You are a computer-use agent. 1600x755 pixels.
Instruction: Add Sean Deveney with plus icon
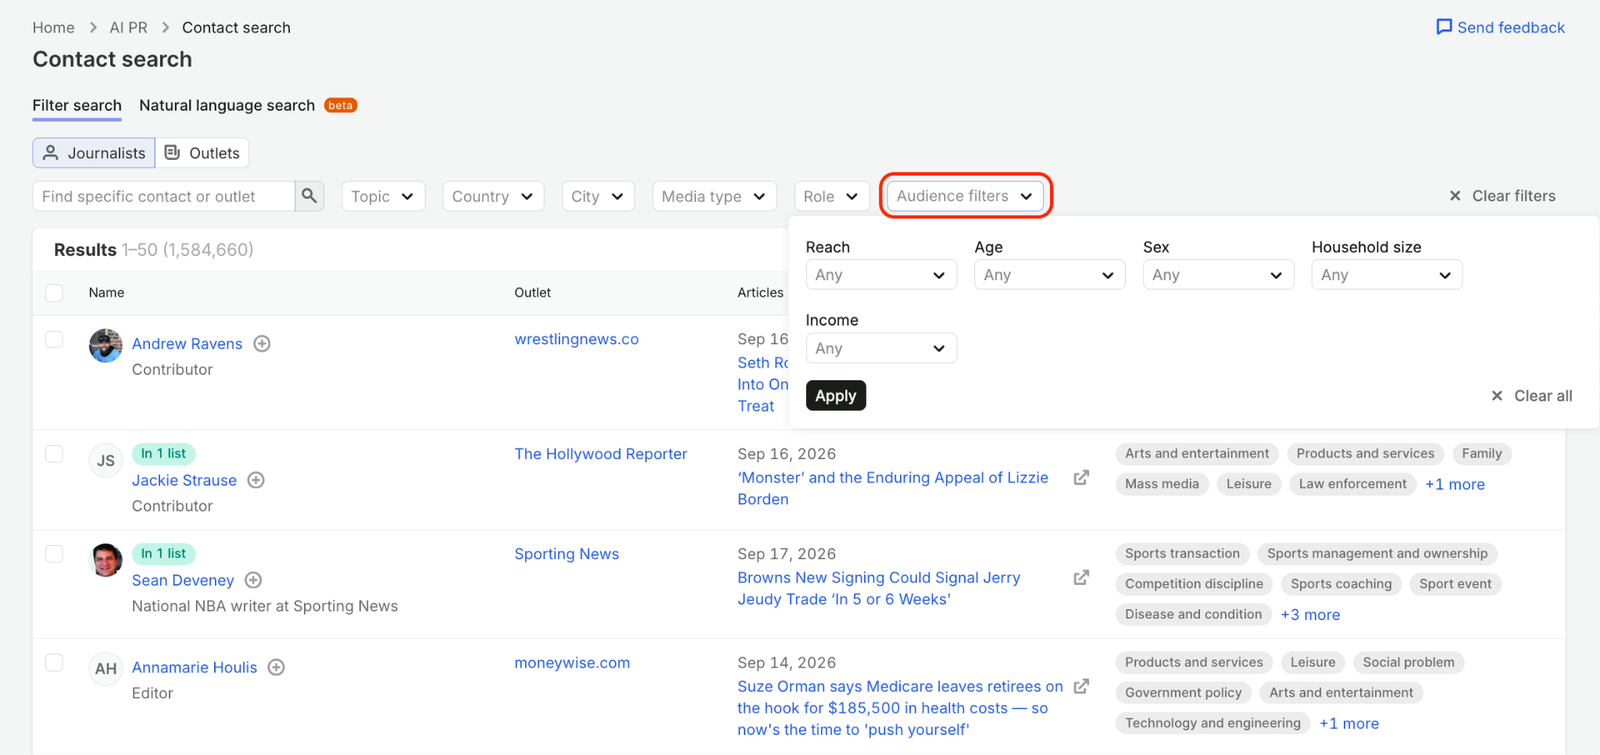pos(253,580)
